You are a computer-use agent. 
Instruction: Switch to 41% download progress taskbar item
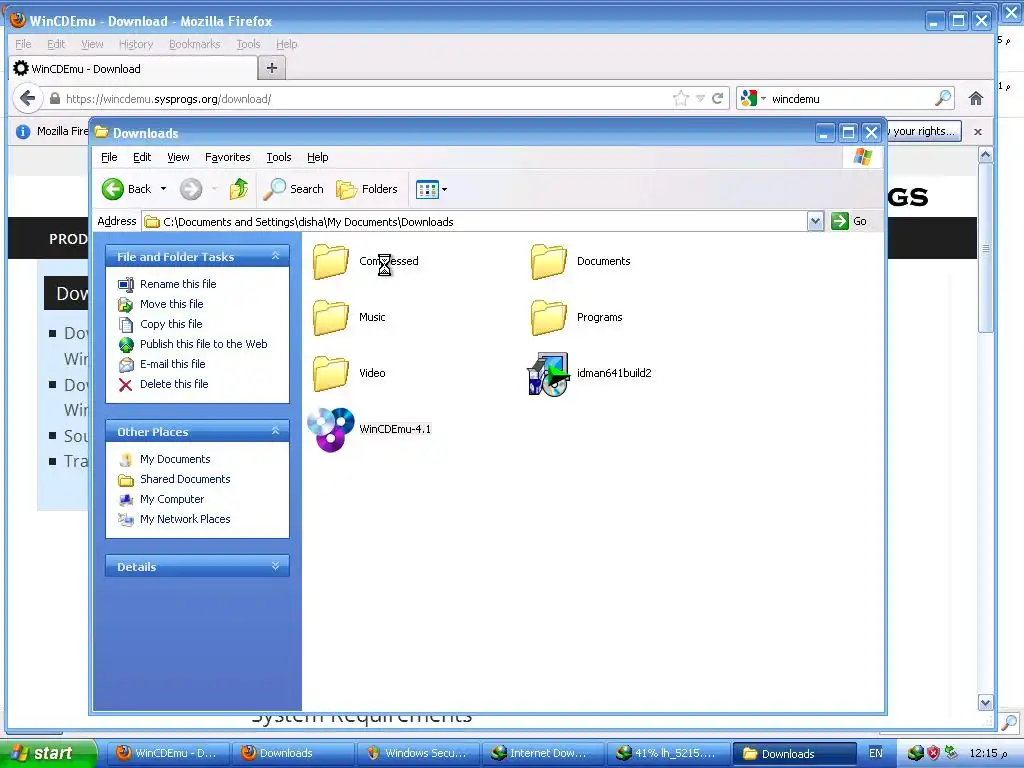click(x=668, y=753)
